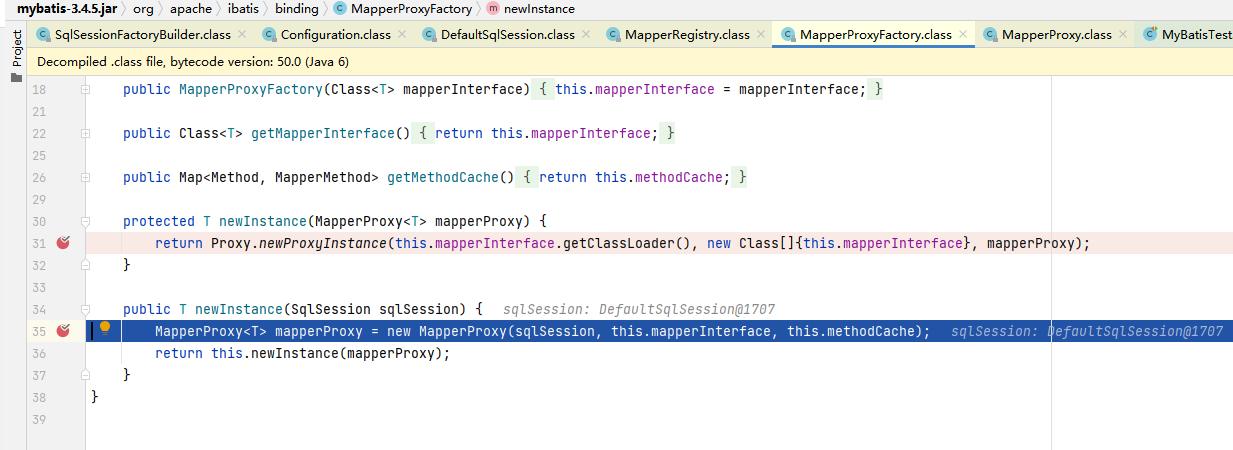
Task: Collapse the newInstance method at line 30
Action: (86, 222)
